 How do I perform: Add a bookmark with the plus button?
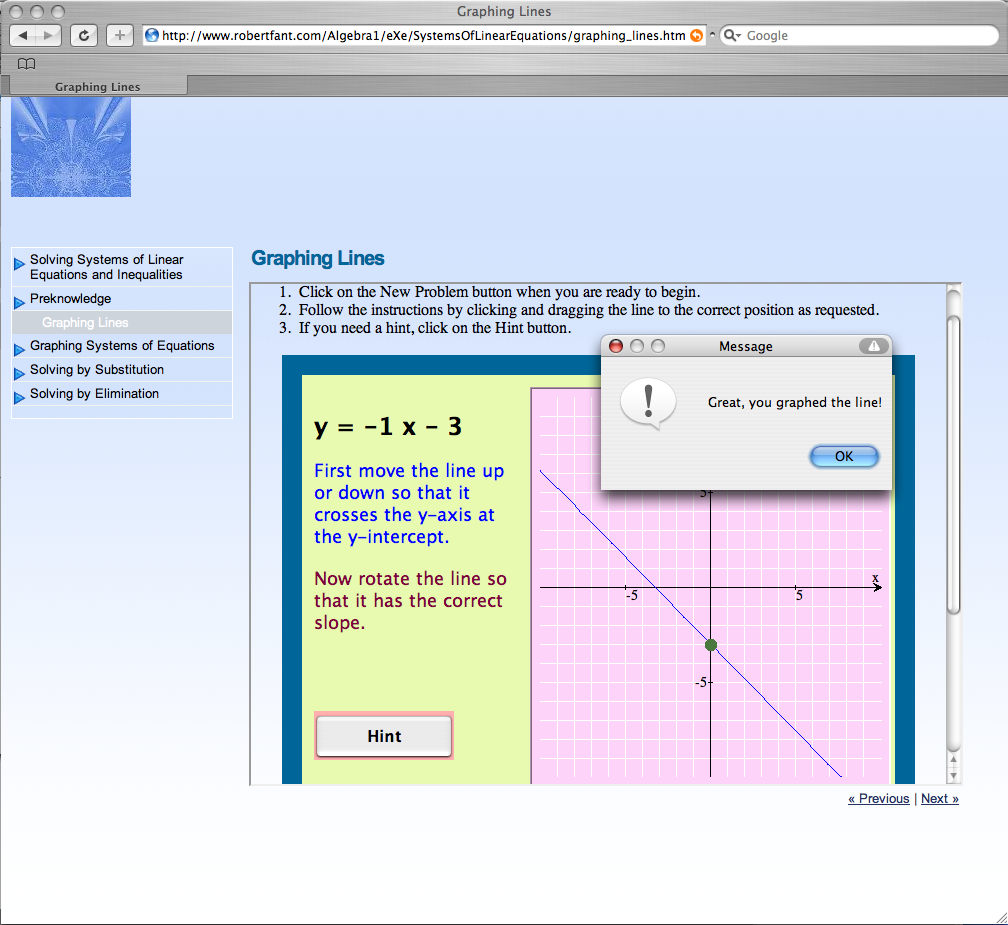(x=120, y=35)
